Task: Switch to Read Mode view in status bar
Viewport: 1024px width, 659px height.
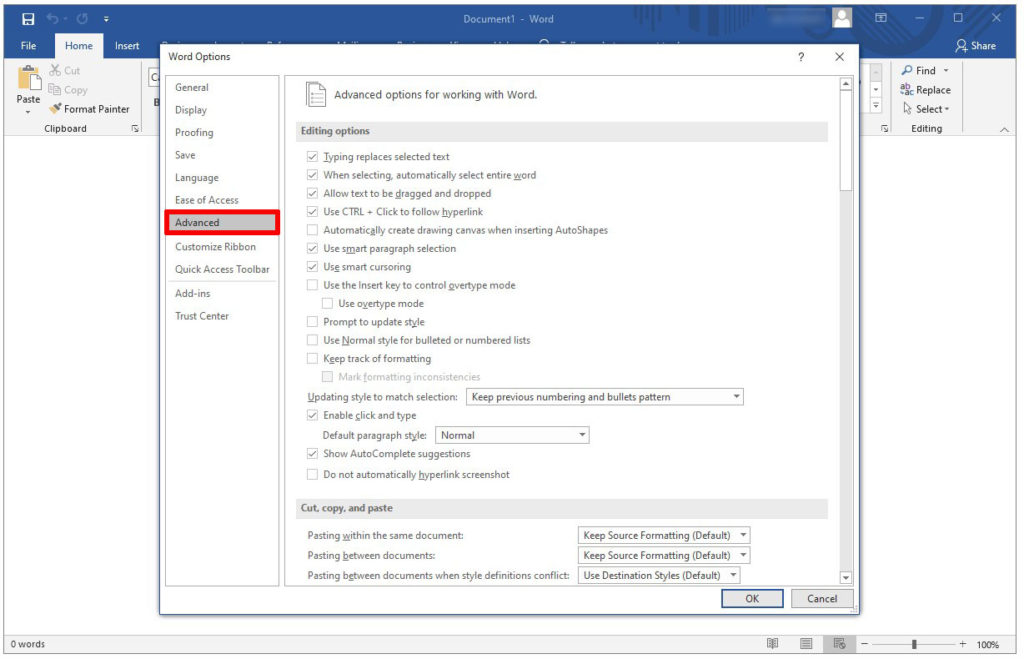Action: pyautogui.click(x=772, y=644)
